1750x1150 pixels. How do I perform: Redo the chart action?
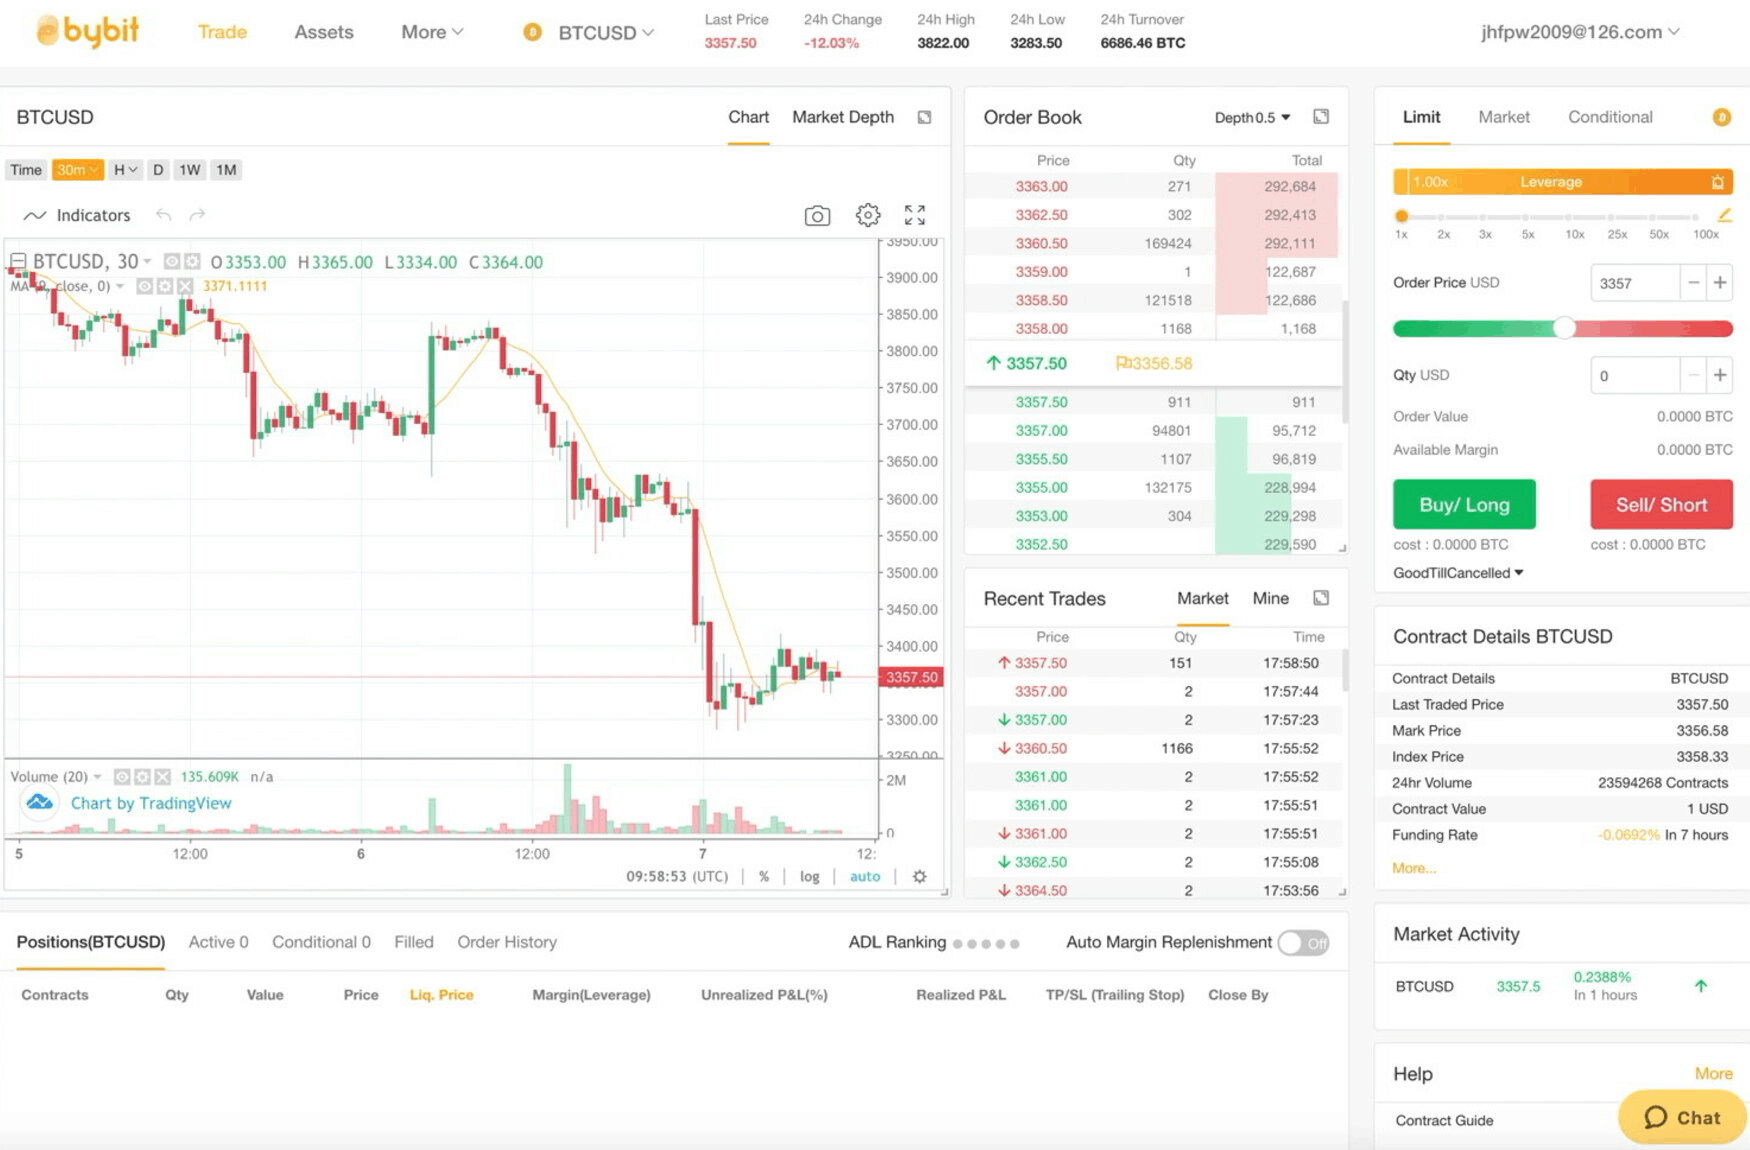click(197, 215)
